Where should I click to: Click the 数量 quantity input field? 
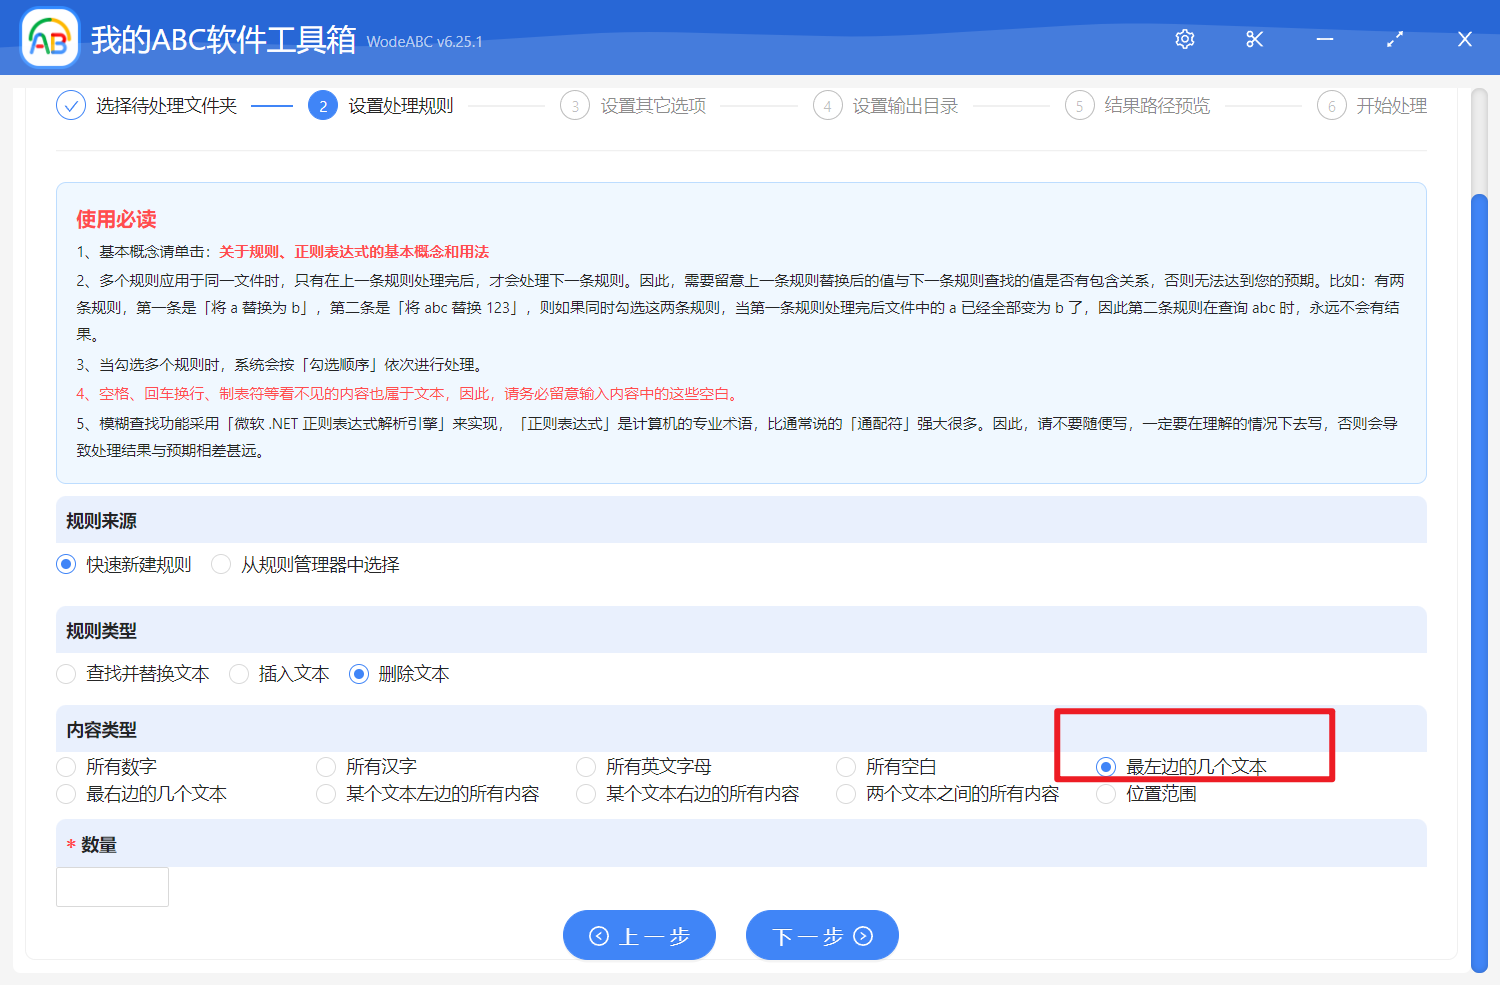click(112, 887)
